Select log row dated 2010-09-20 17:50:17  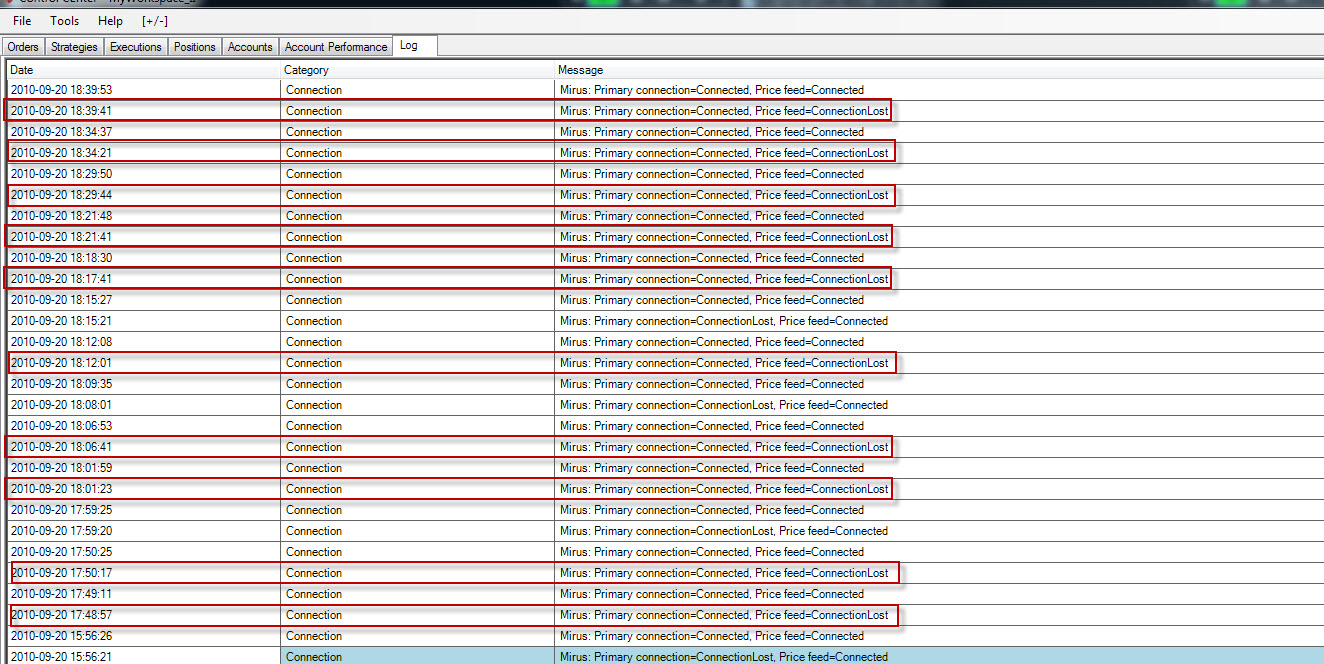point(665,573)
